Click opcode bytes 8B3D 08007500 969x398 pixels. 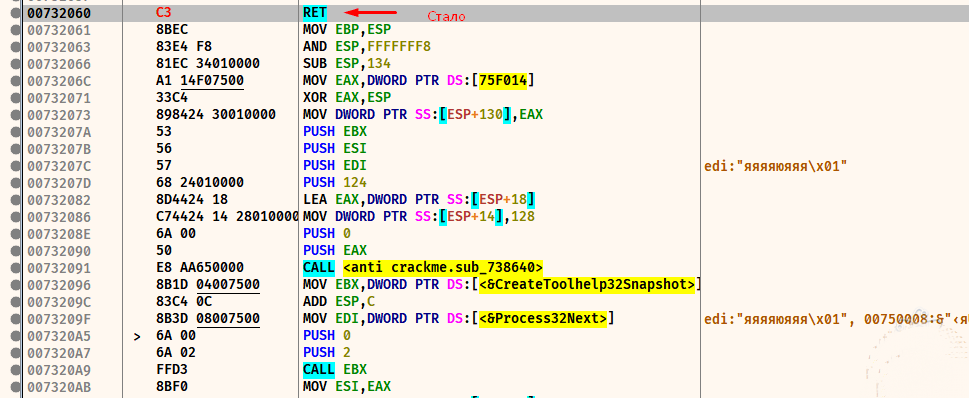pos(208,318)
